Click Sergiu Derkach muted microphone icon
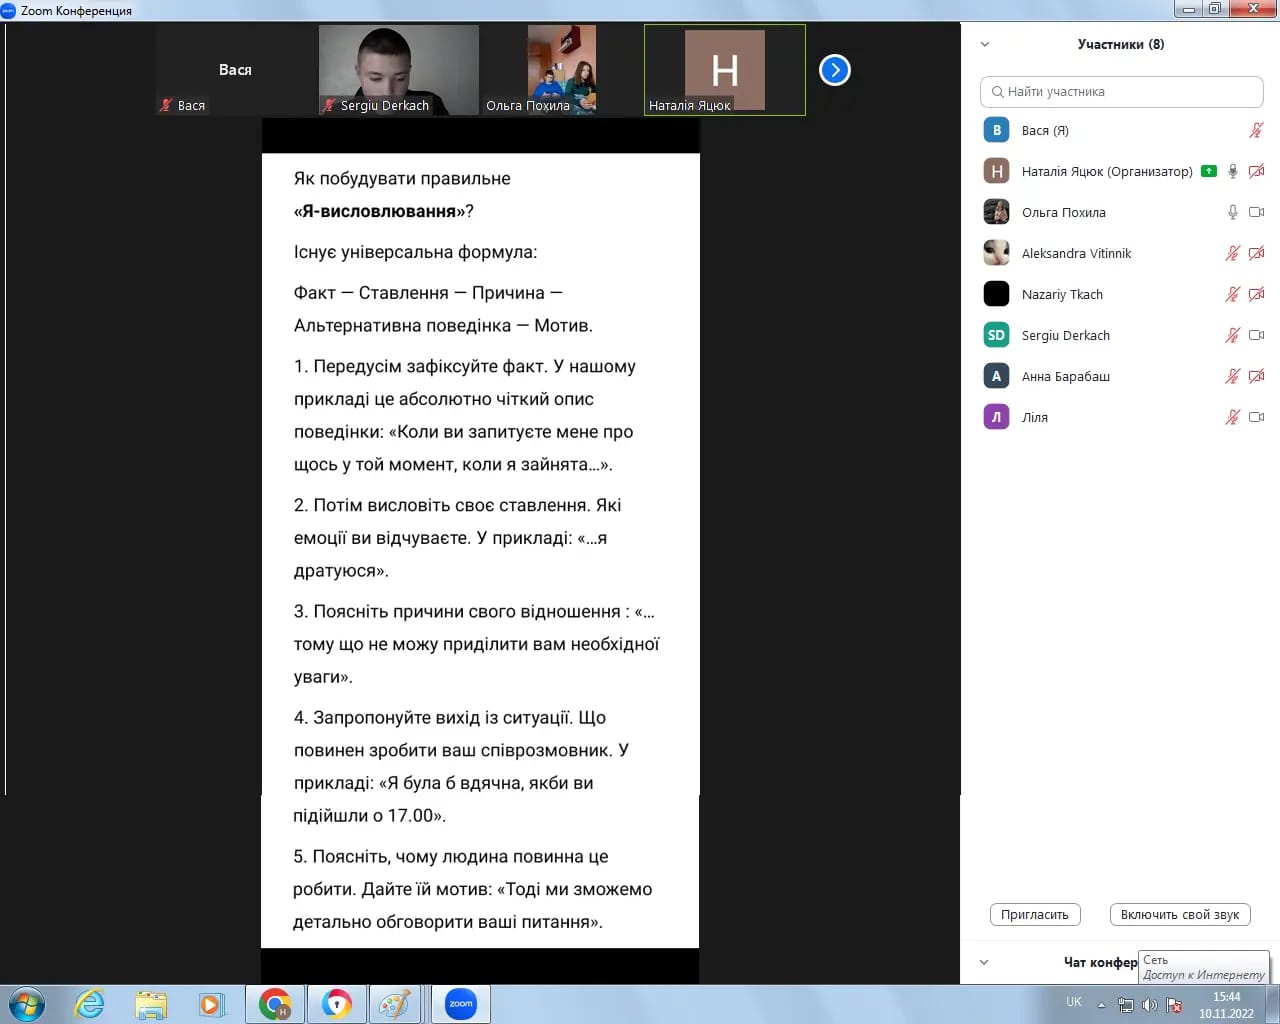 tap(1233, 335)
